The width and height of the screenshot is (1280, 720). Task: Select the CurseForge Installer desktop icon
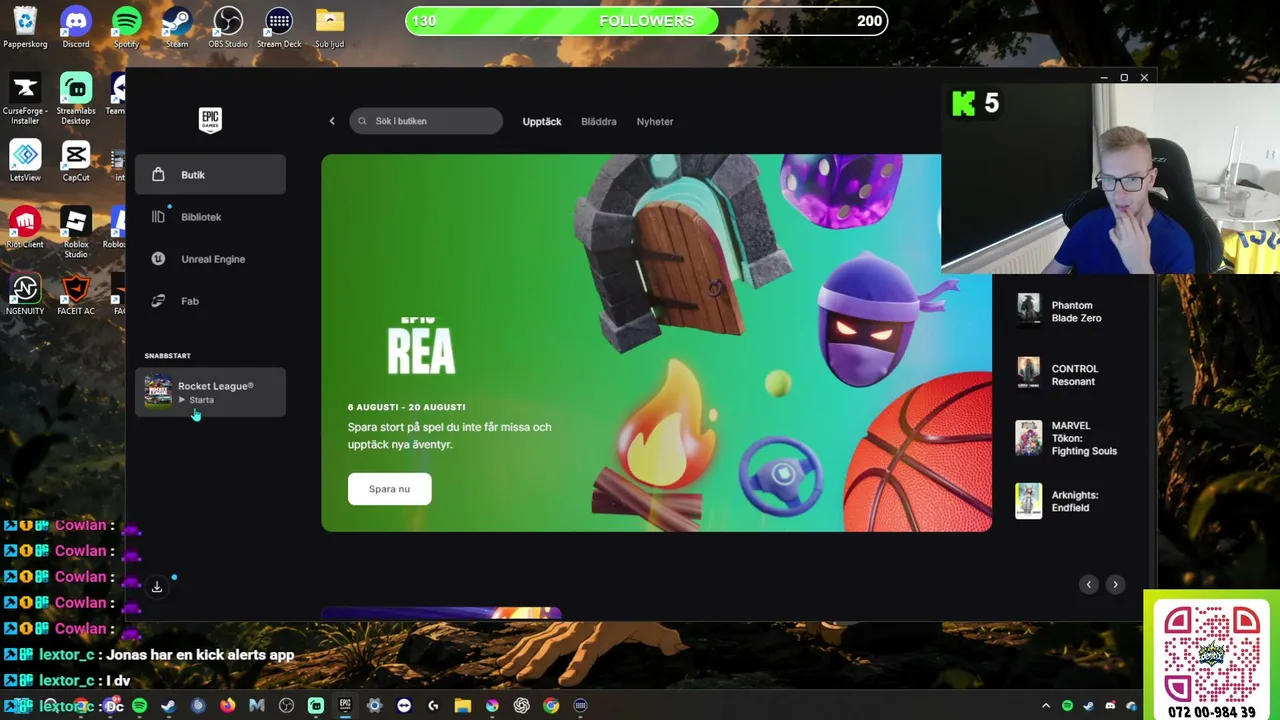[25, 99]
